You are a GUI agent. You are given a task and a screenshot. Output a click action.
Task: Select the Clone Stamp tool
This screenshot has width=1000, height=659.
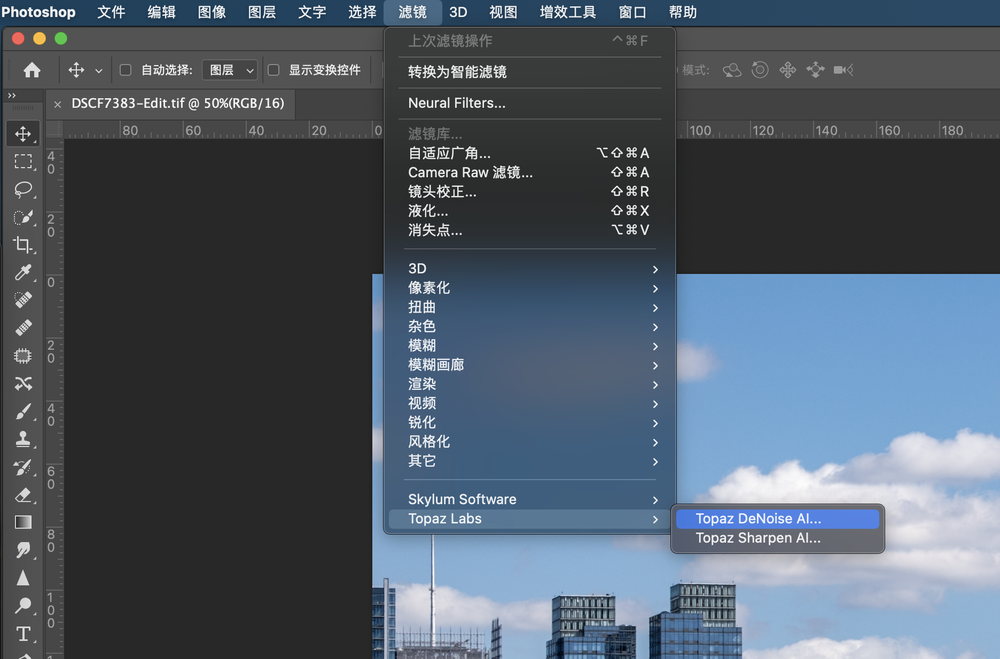[23, 440]
